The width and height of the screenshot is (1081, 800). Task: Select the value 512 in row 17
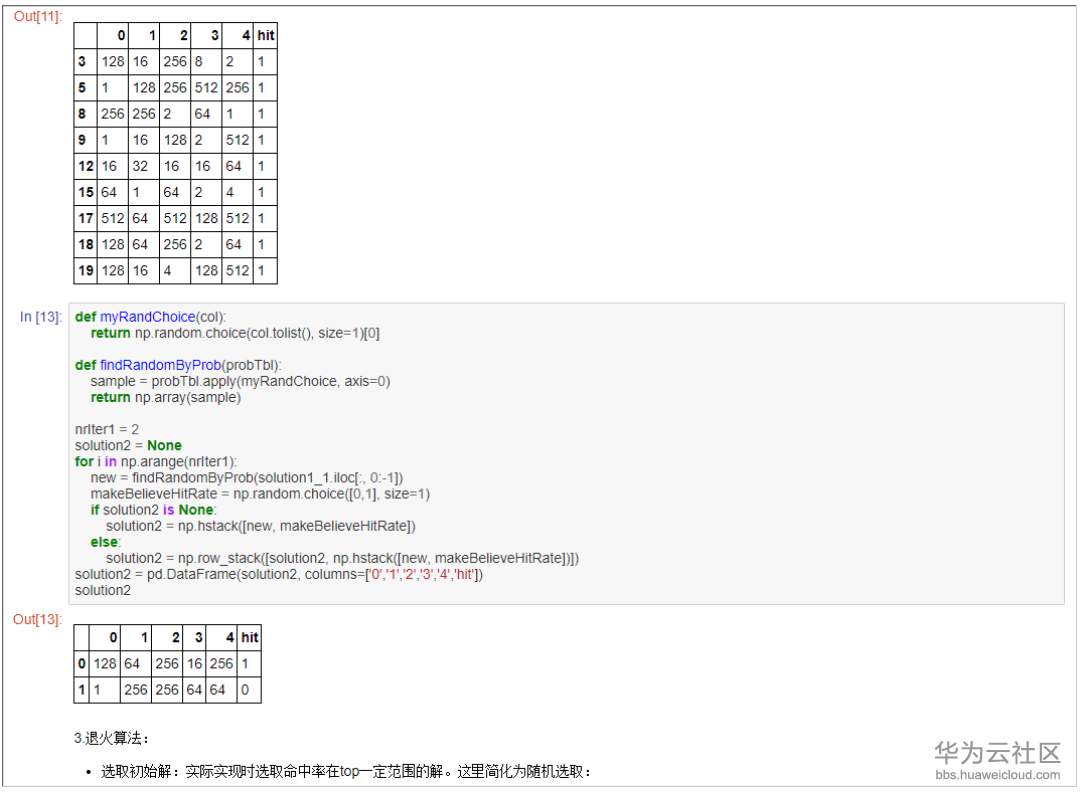tap(112, 218)
